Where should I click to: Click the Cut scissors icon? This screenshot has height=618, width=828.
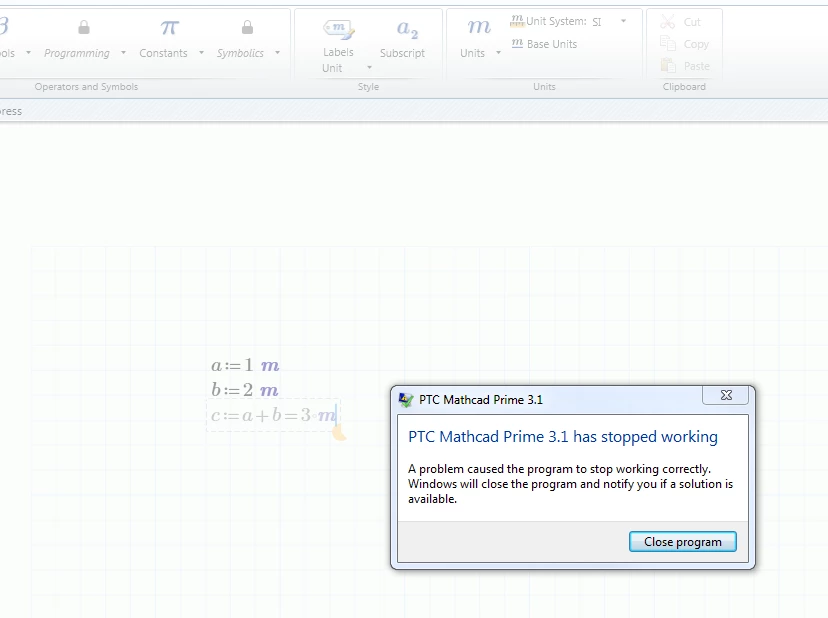click(x=667, y=22)
